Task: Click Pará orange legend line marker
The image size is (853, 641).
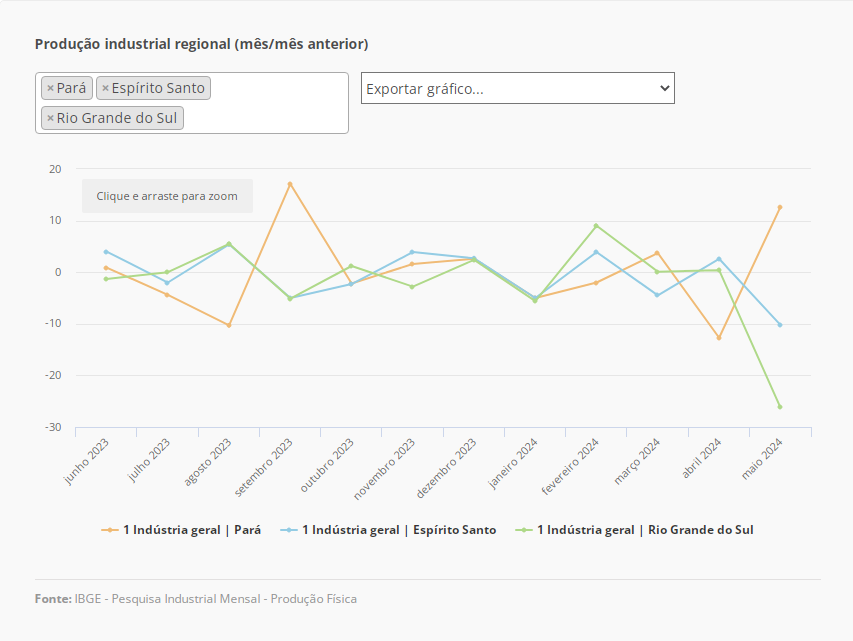Action: (x=110, y=530)
